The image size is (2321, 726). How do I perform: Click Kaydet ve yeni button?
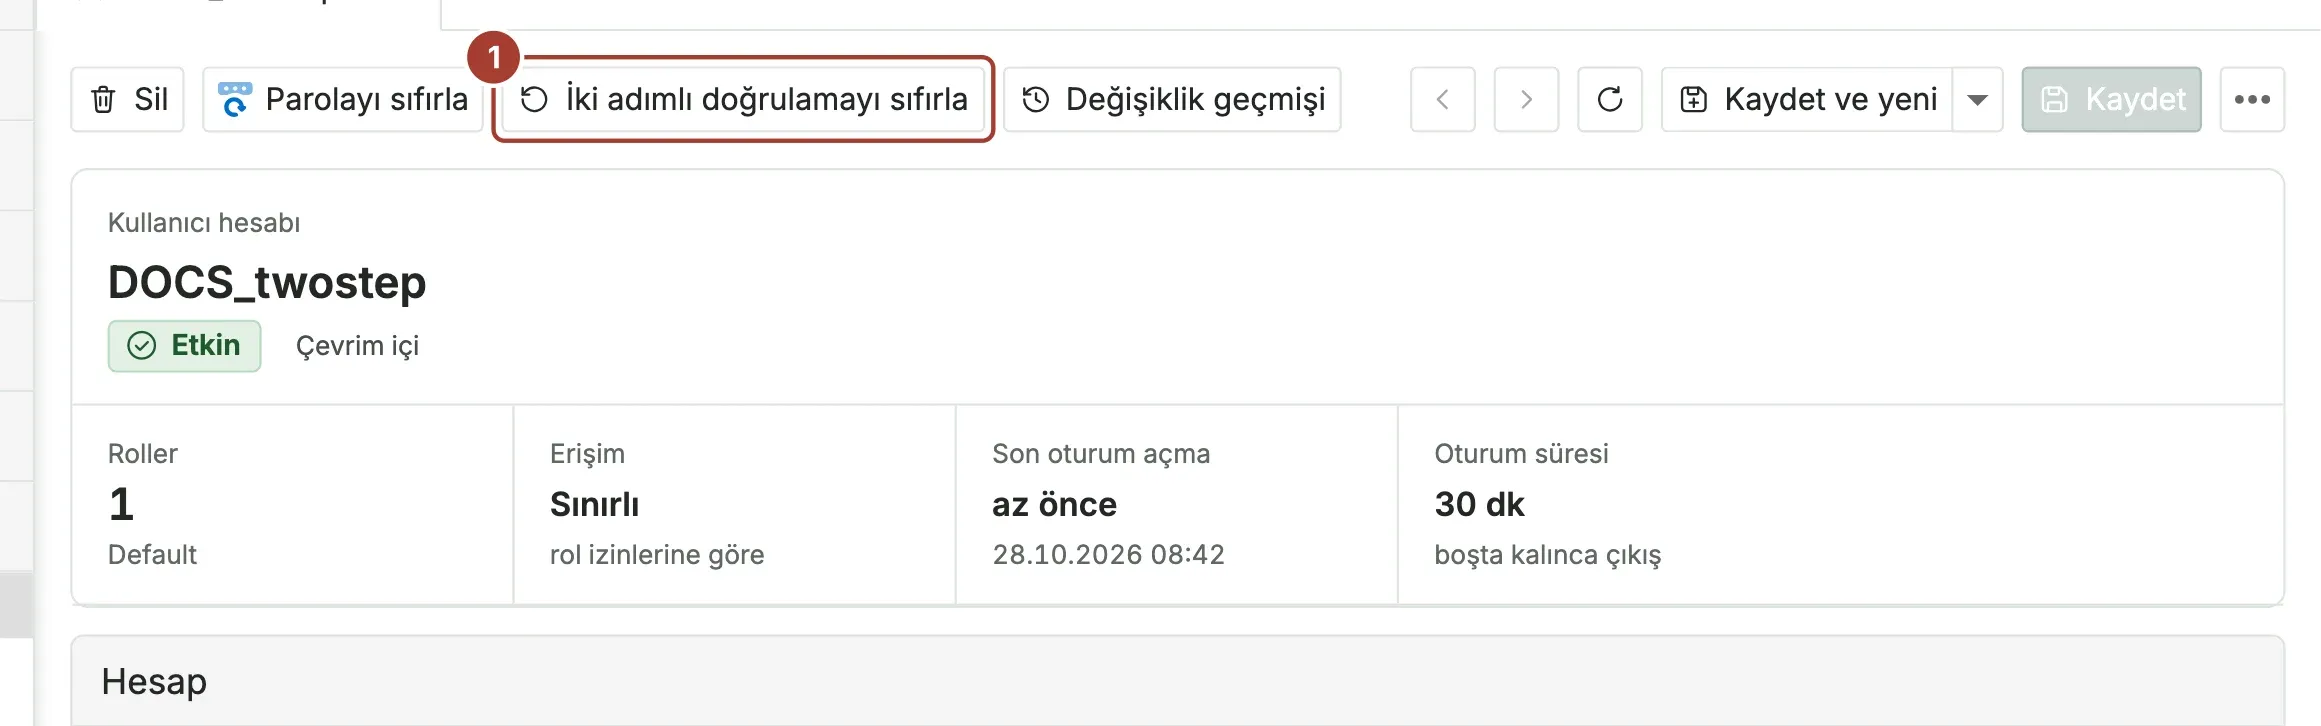click(x=1807, y=99)
